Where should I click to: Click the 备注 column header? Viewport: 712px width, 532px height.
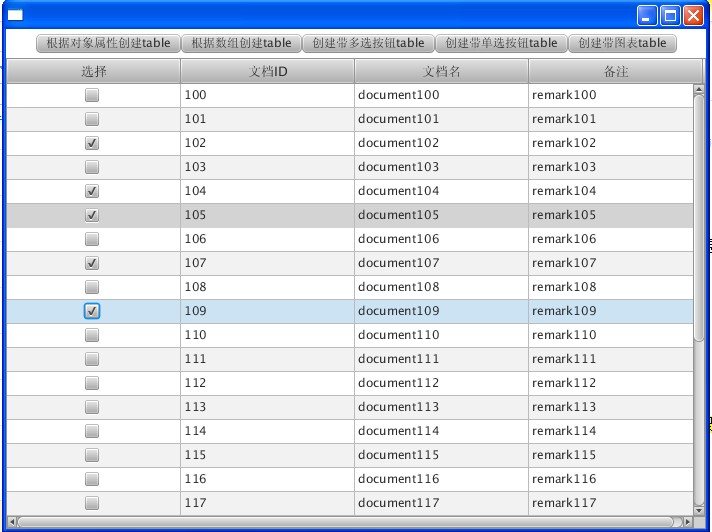pos(615,71)
